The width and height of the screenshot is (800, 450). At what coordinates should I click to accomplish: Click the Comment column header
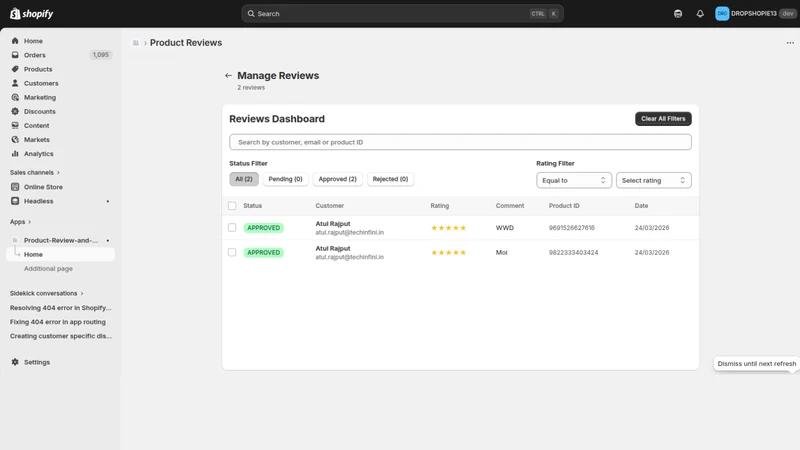tap(510, 206)
